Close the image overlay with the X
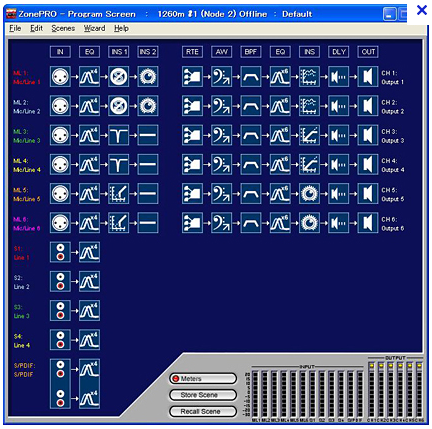This screenshot has height=429, width=432. tap(422, 10)
